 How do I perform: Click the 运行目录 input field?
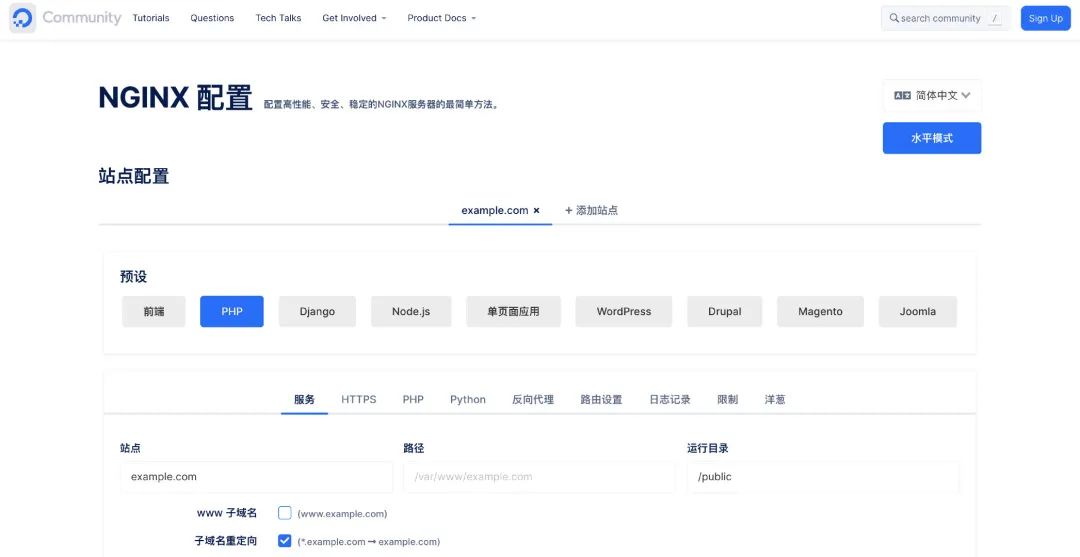823,476
